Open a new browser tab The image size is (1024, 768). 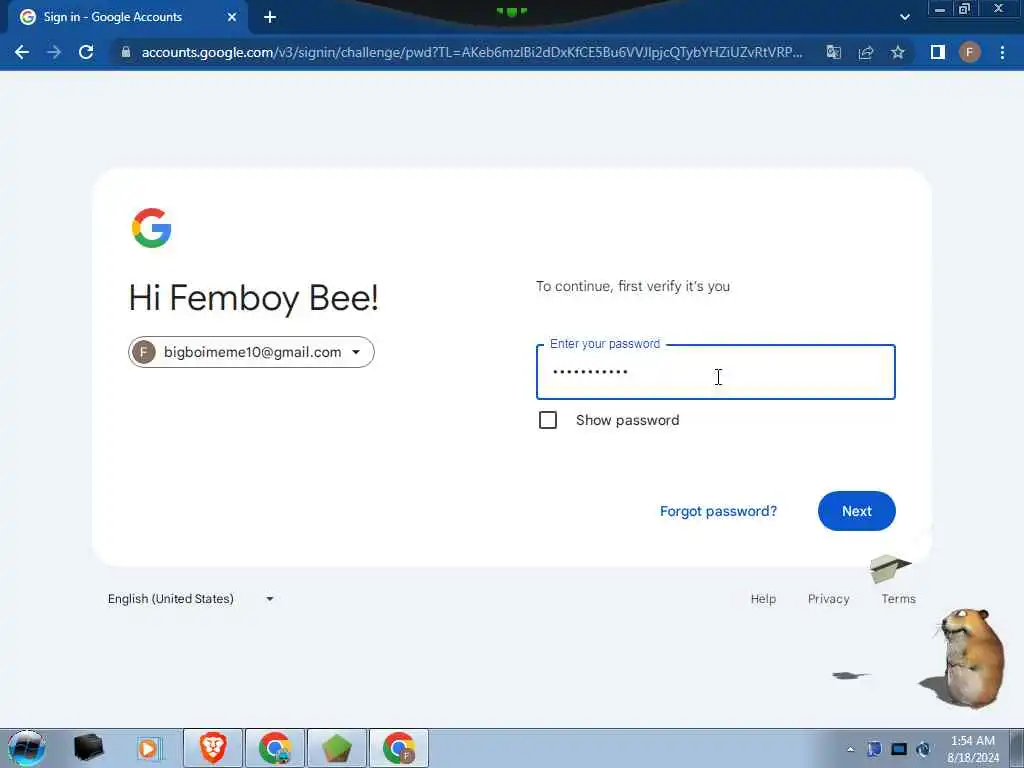tap(270, 17)
